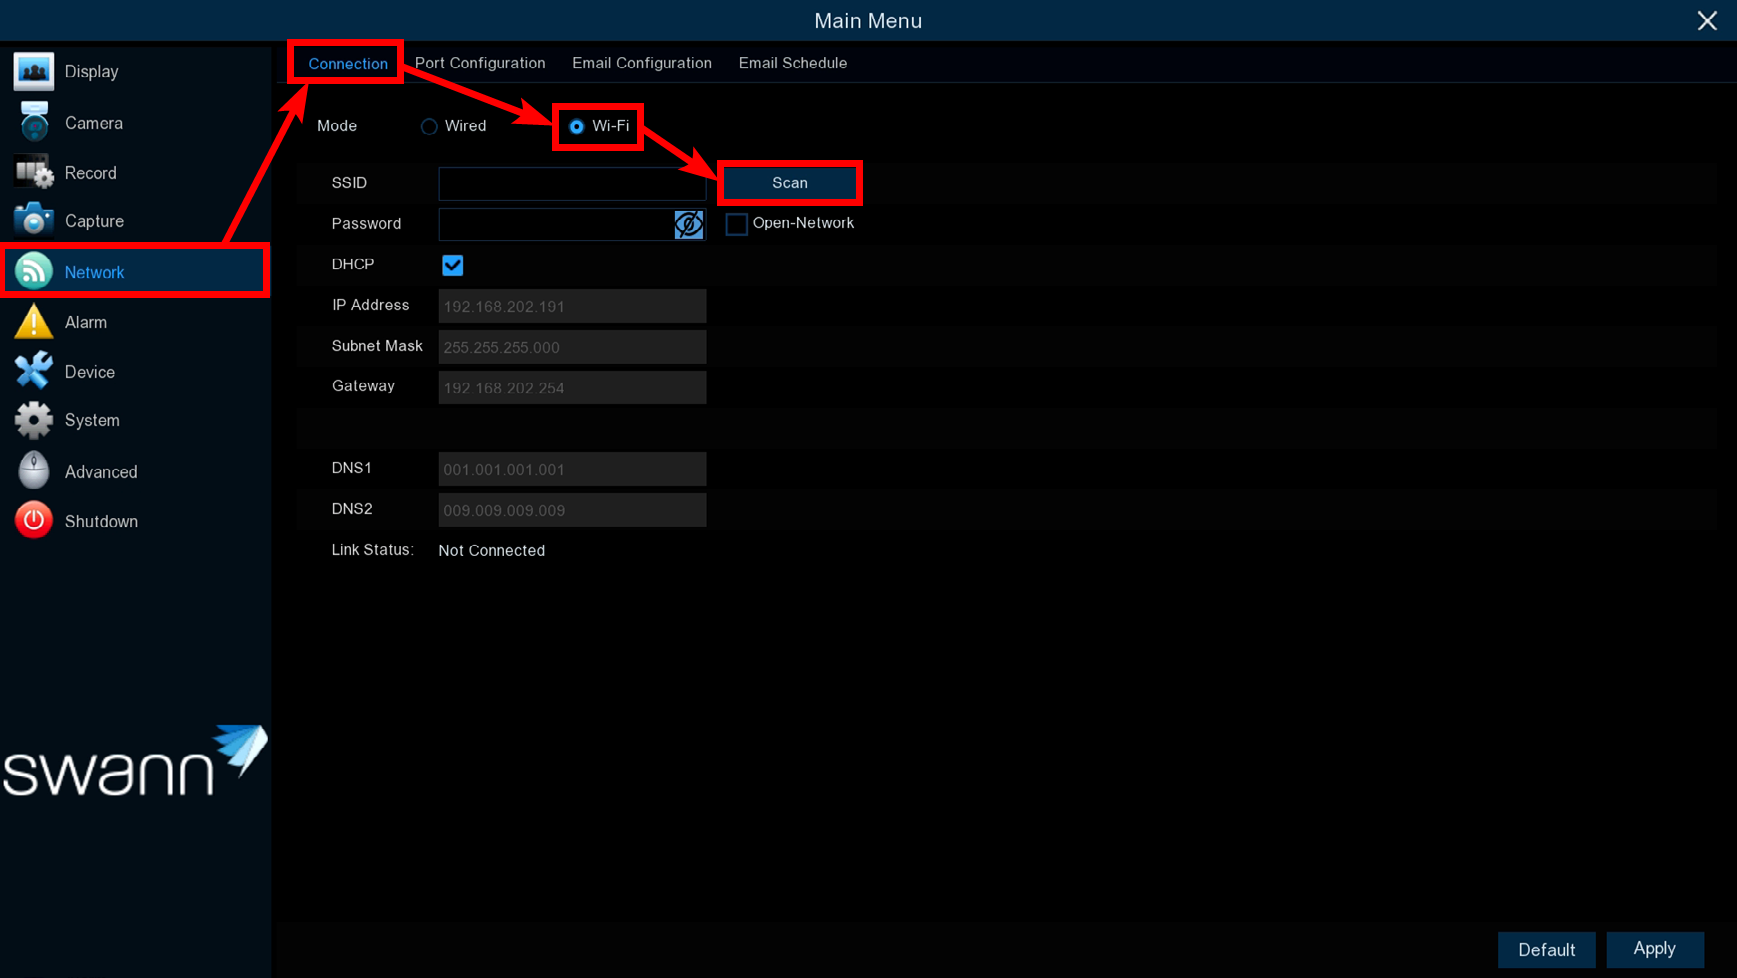Select Wi-Fi mode radio button

pyautogui.click(x=577, y=127)
